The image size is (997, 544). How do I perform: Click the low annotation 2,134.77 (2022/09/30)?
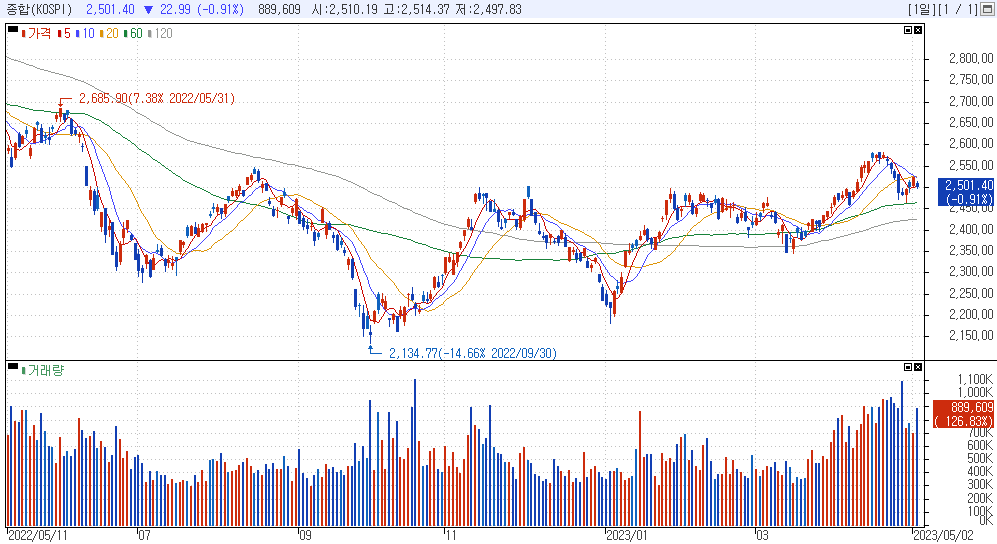[472, 353]
